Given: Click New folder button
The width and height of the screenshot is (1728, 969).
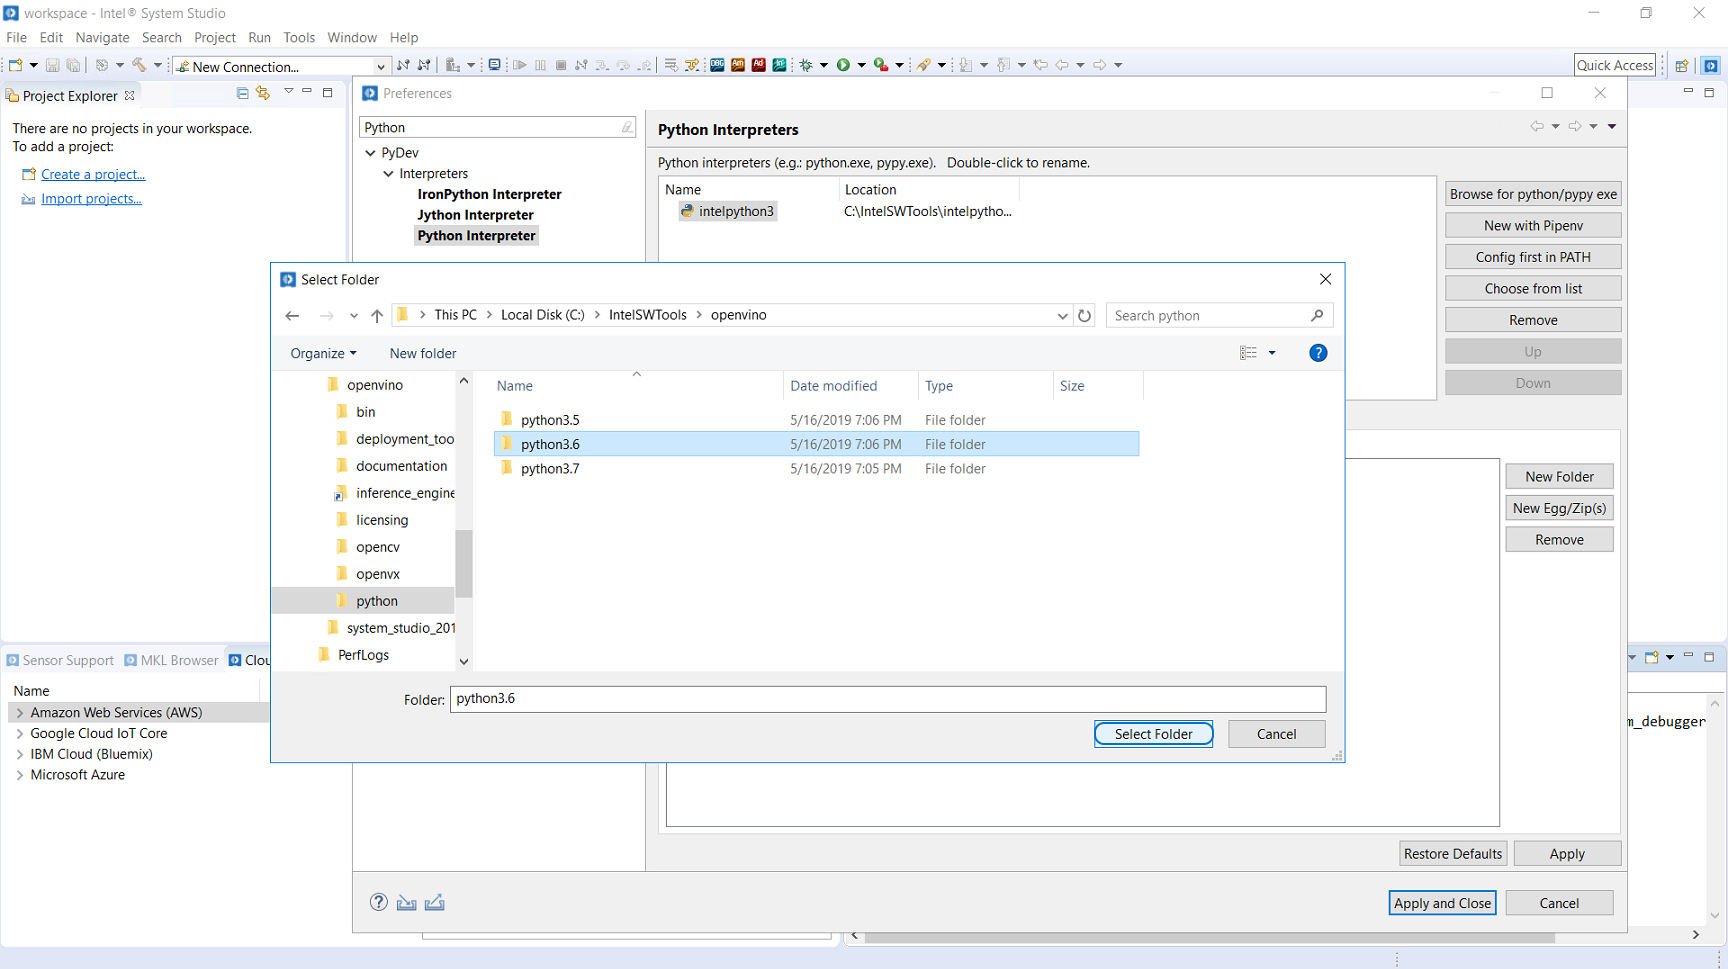Looking at the screenshot, I should [423, 353].
